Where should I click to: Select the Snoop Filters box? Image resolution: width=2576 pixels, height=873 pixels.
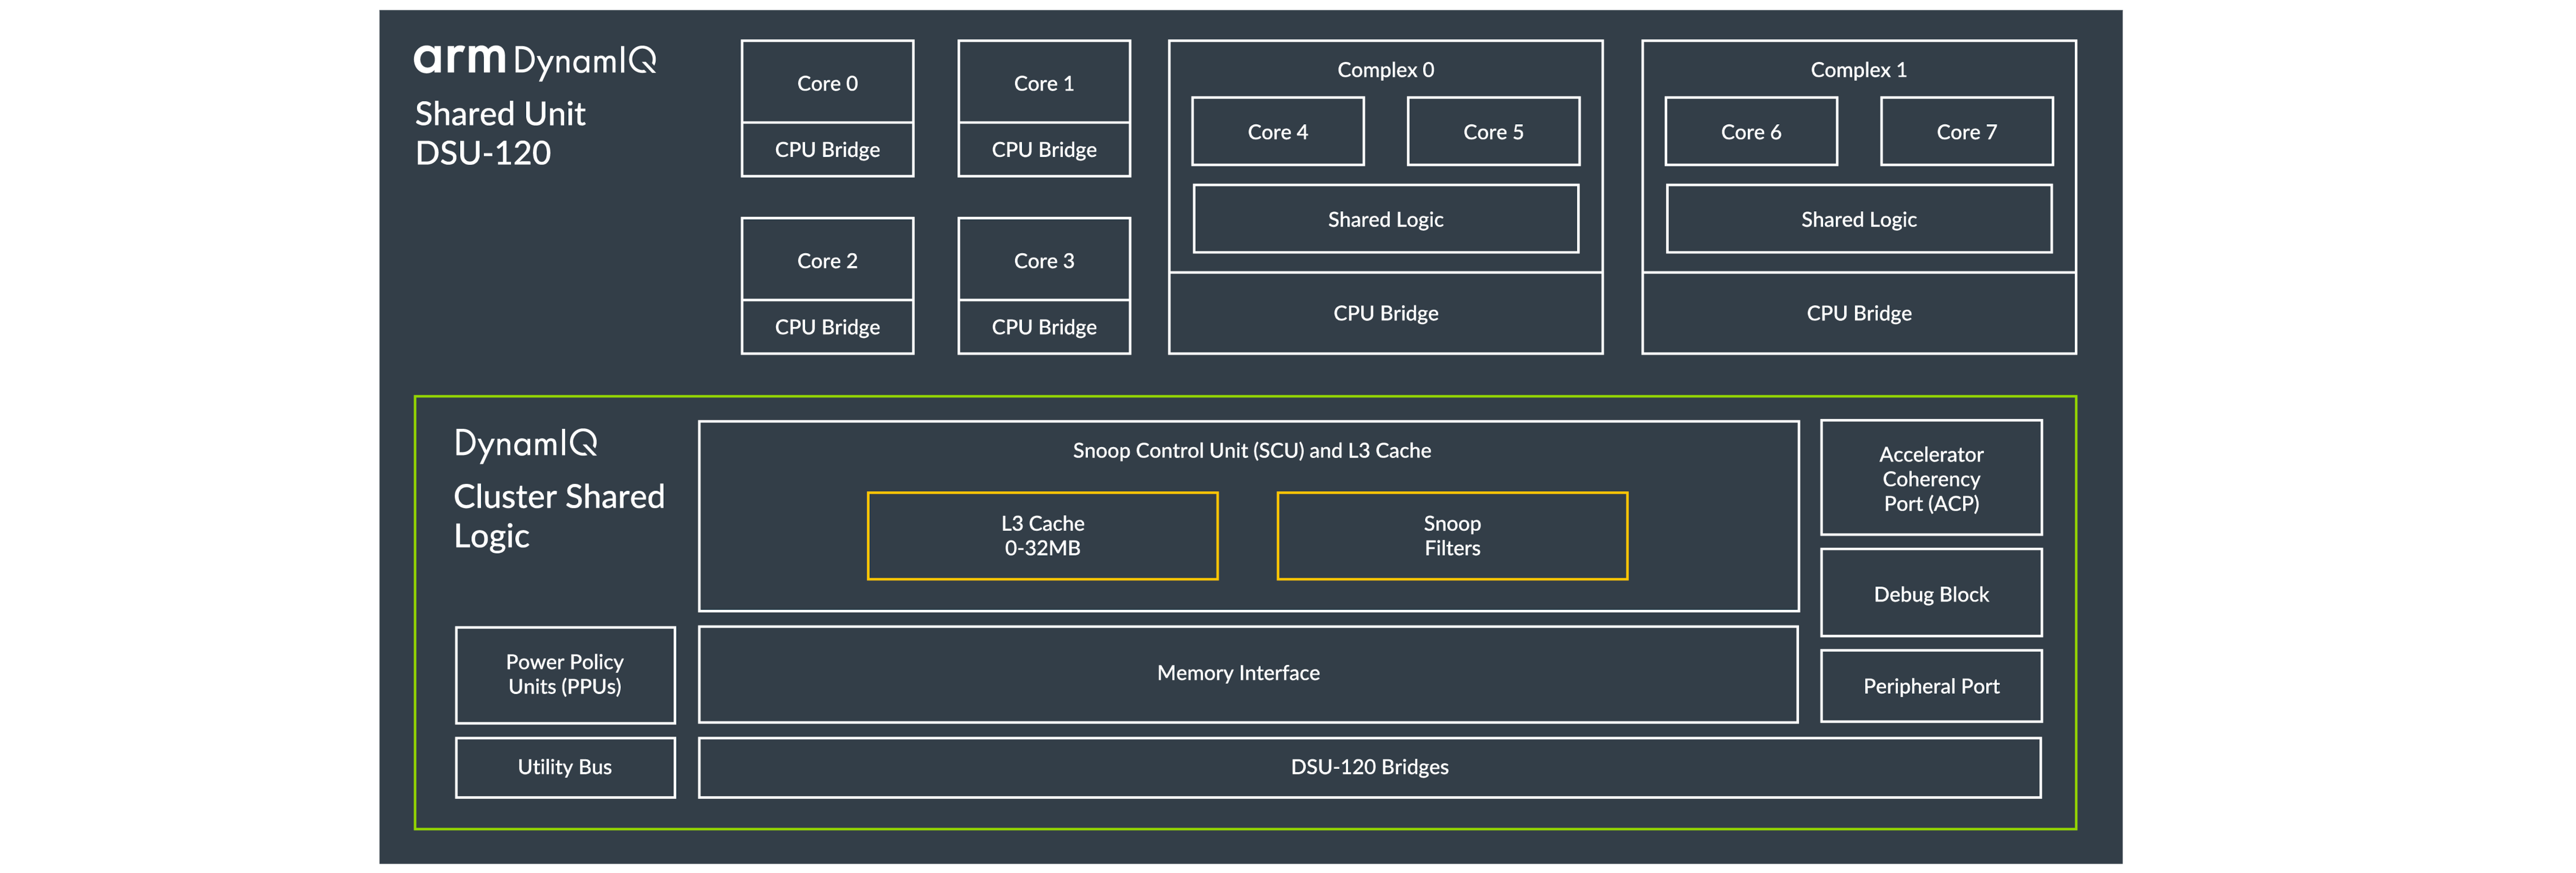[1452, 535]
